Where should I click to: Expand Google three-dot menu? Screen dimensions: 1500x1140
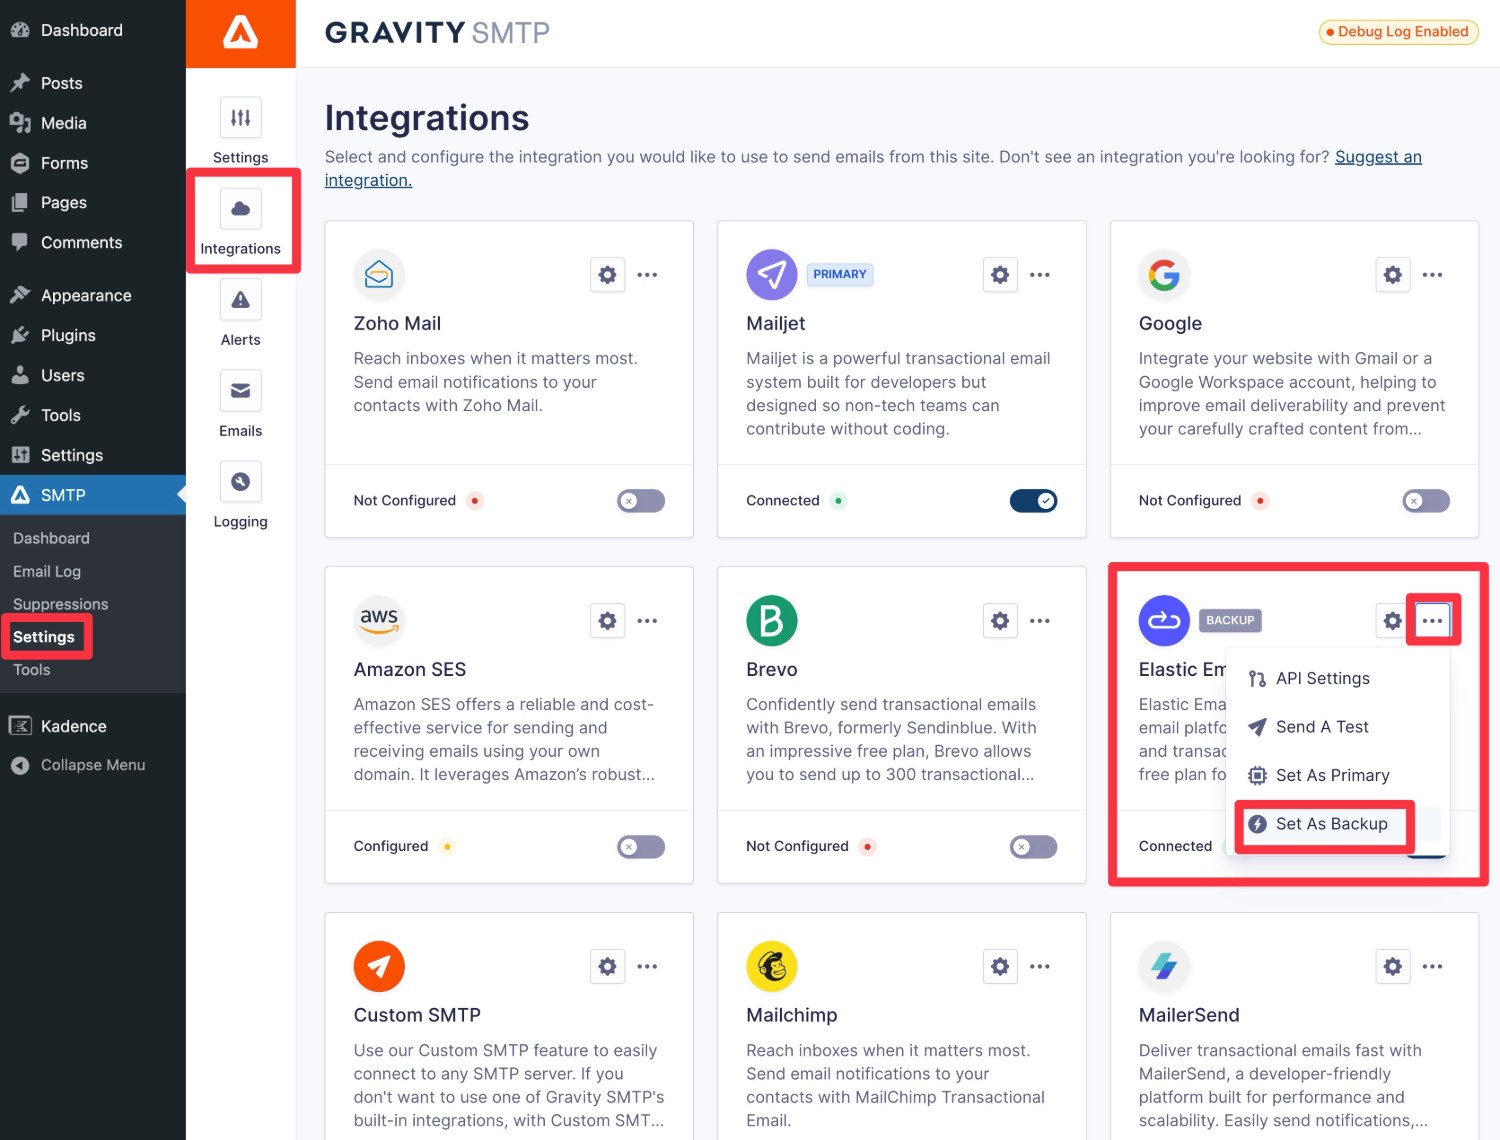[x=1433, y=275]
